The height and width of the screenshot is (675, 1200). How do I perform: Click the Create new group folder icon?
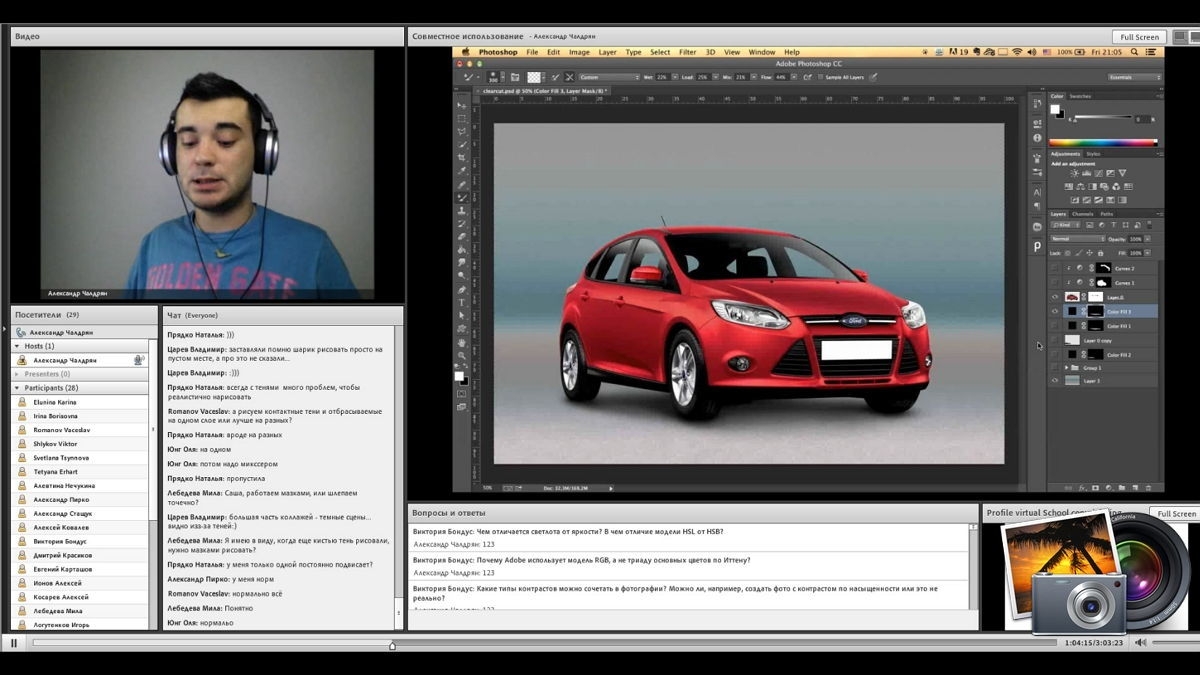pos(1122,488)
